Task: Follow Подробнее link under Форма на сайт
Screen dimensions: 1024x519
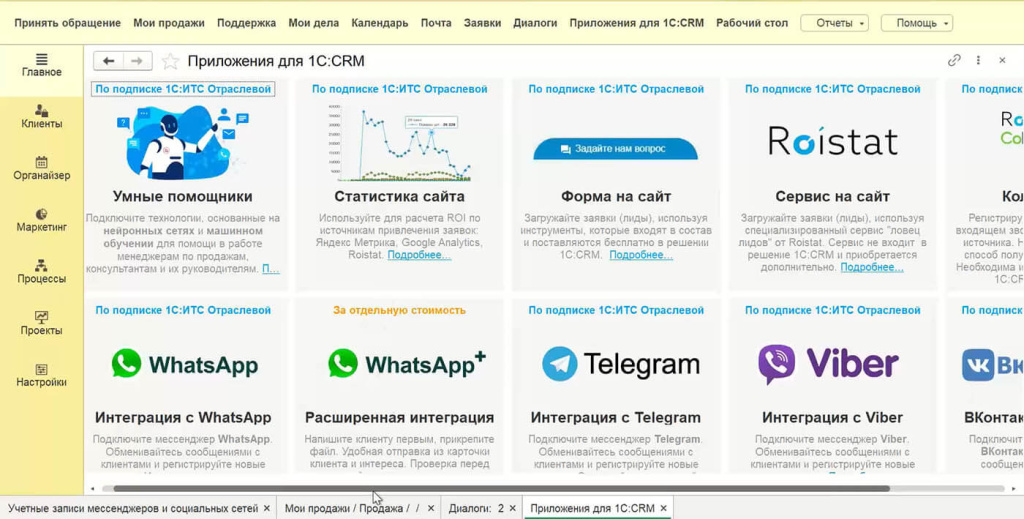Action: [641, 255]
